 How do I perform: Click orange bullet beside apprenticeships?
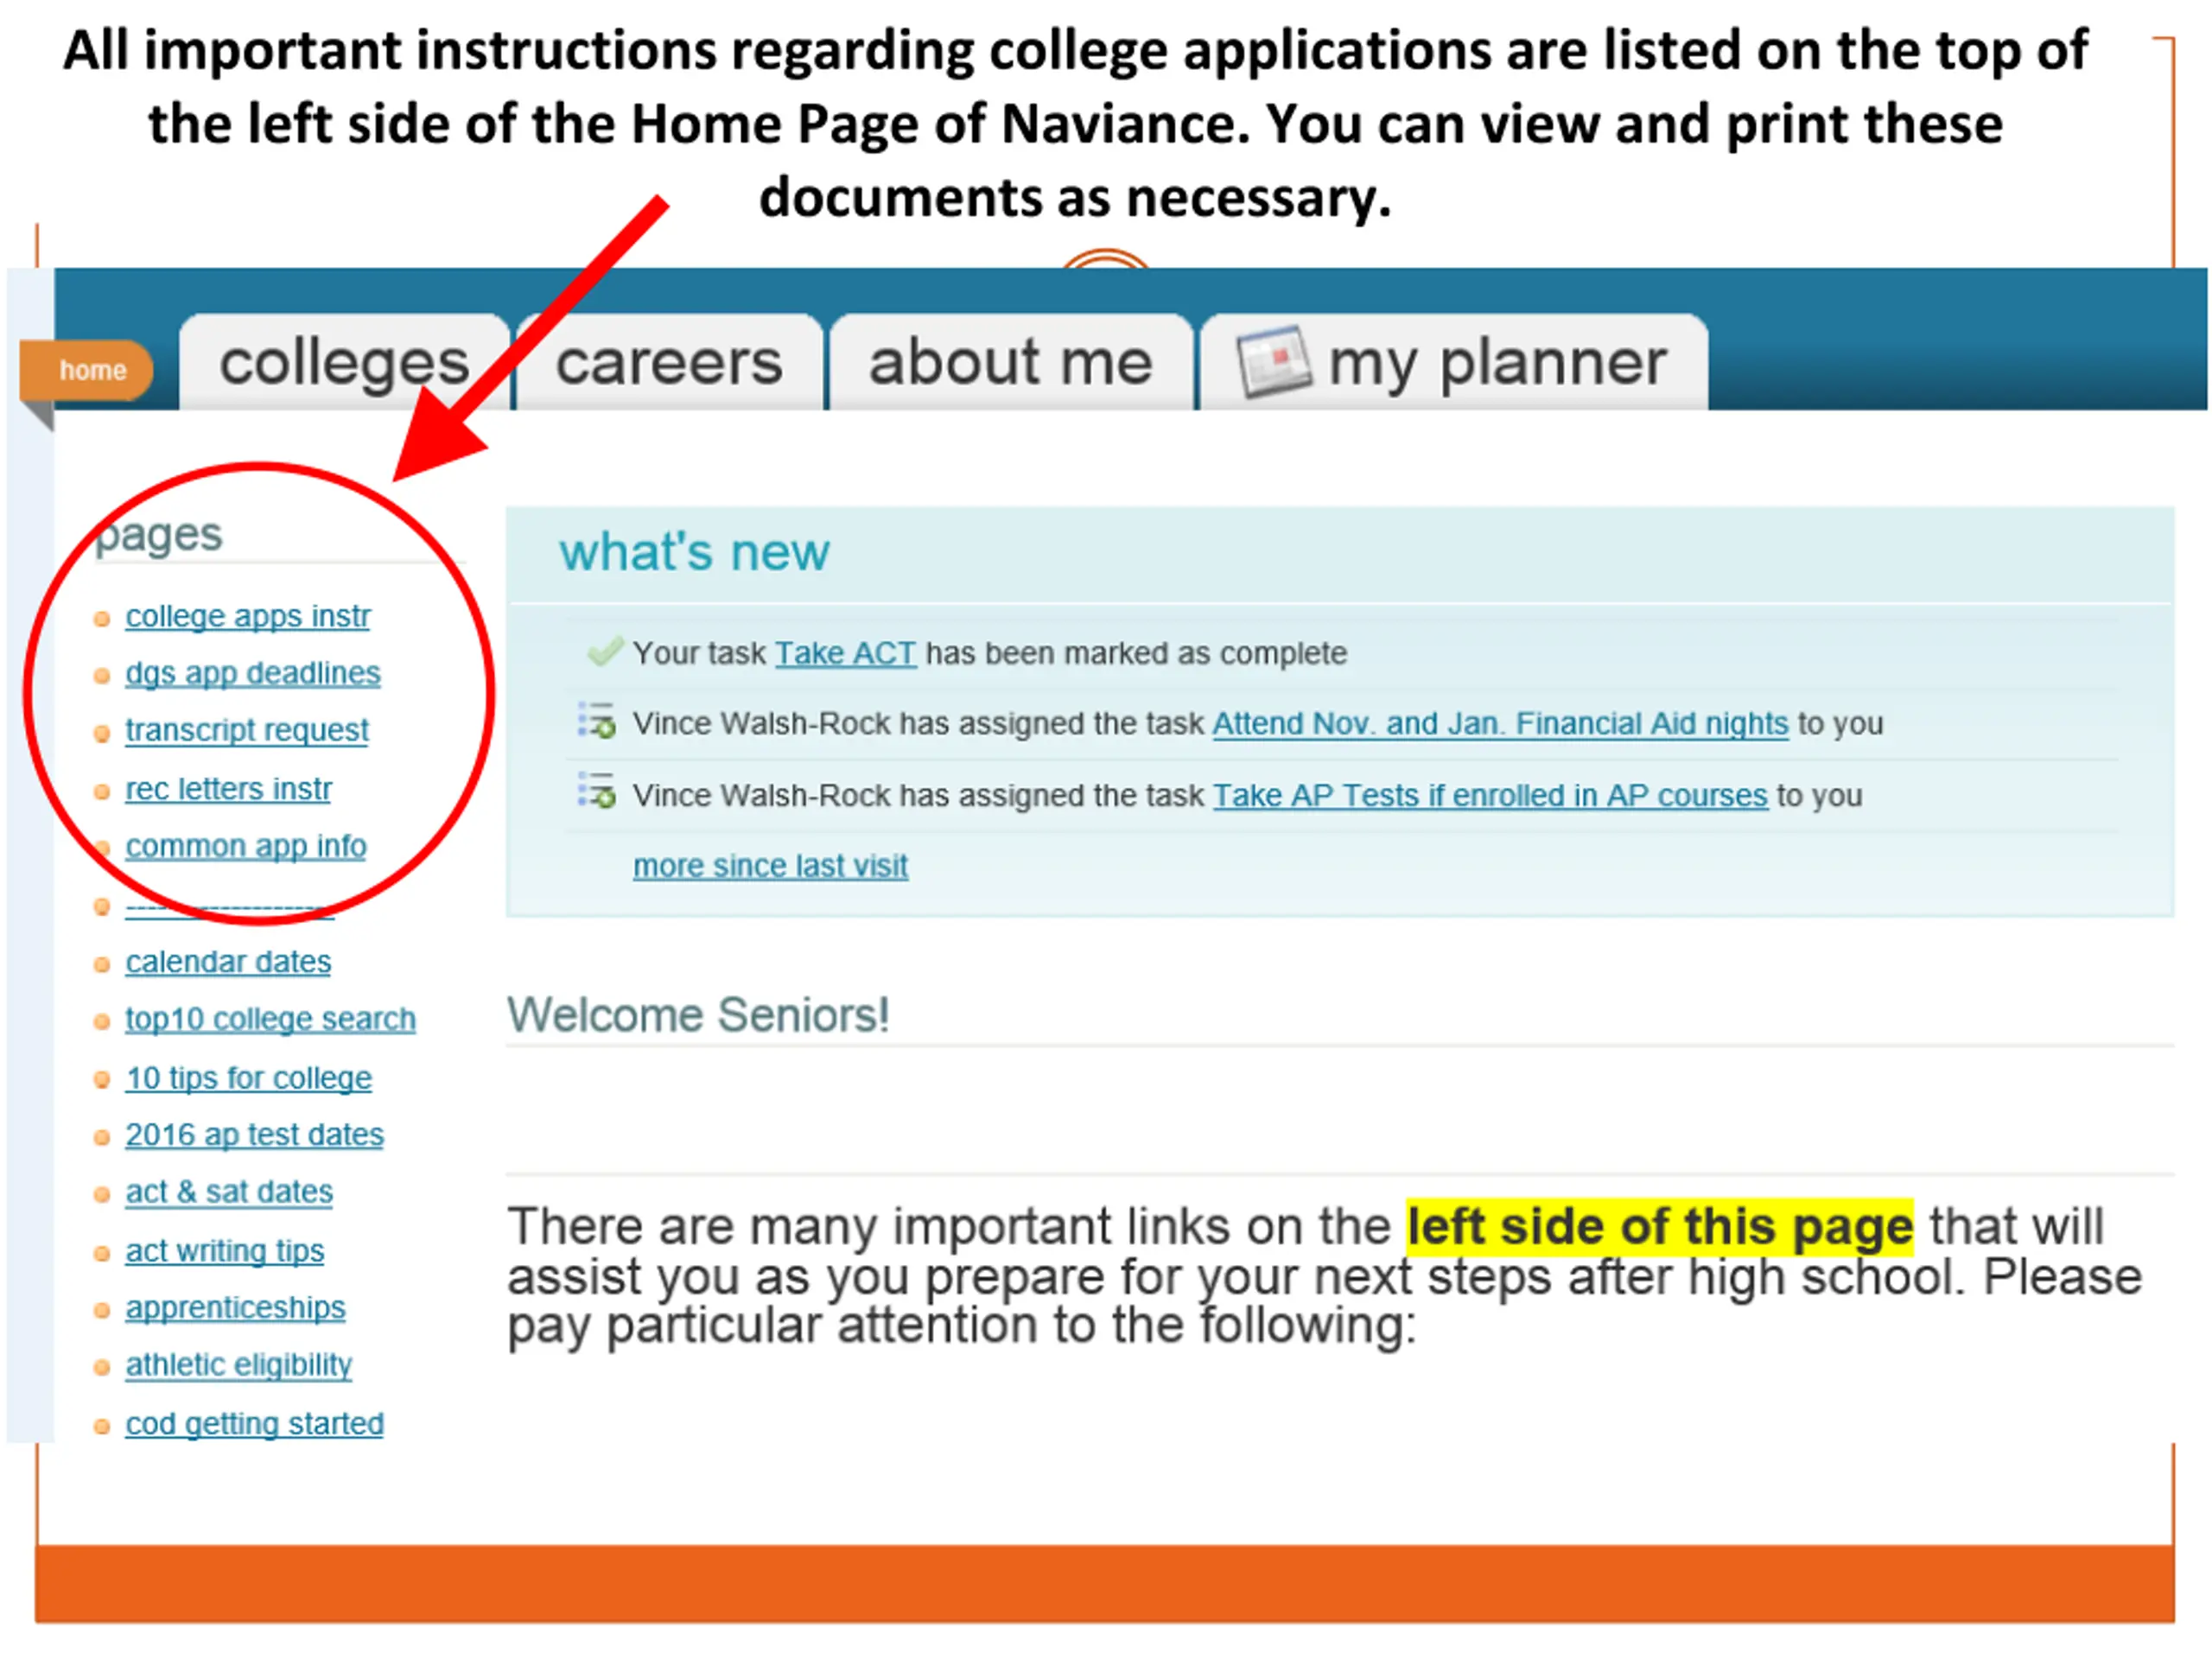pyautogui.click(x=101, y=1311)
